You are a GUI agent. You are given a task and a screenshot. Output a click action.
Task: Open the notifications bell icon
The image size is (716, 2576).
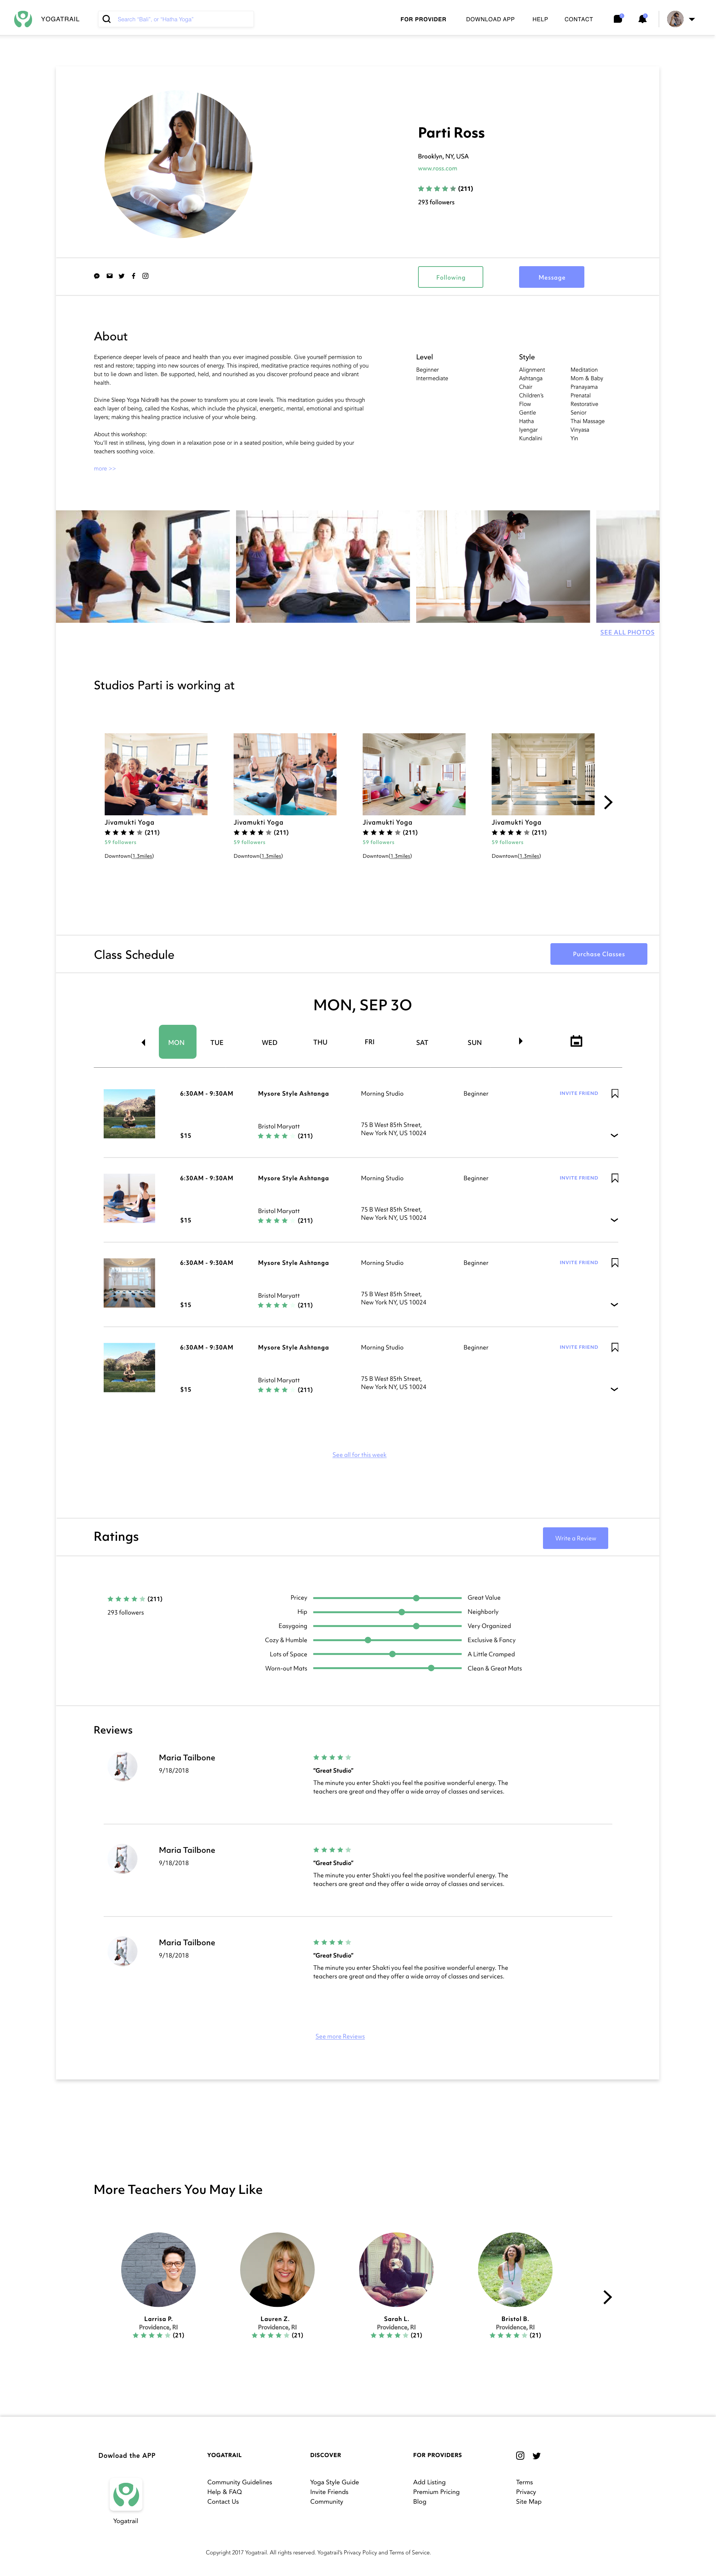(x=642, y=19)
